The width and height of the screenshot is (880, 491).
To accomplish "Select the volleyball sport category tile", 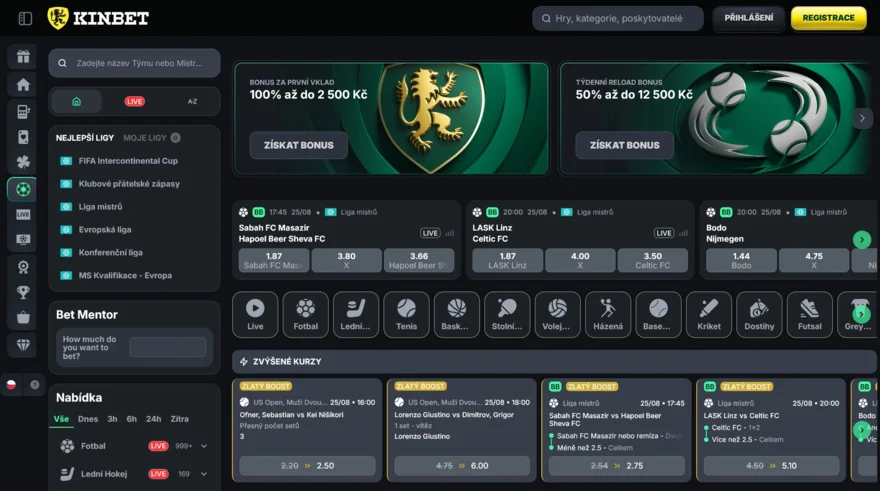I will coord(557,314).
